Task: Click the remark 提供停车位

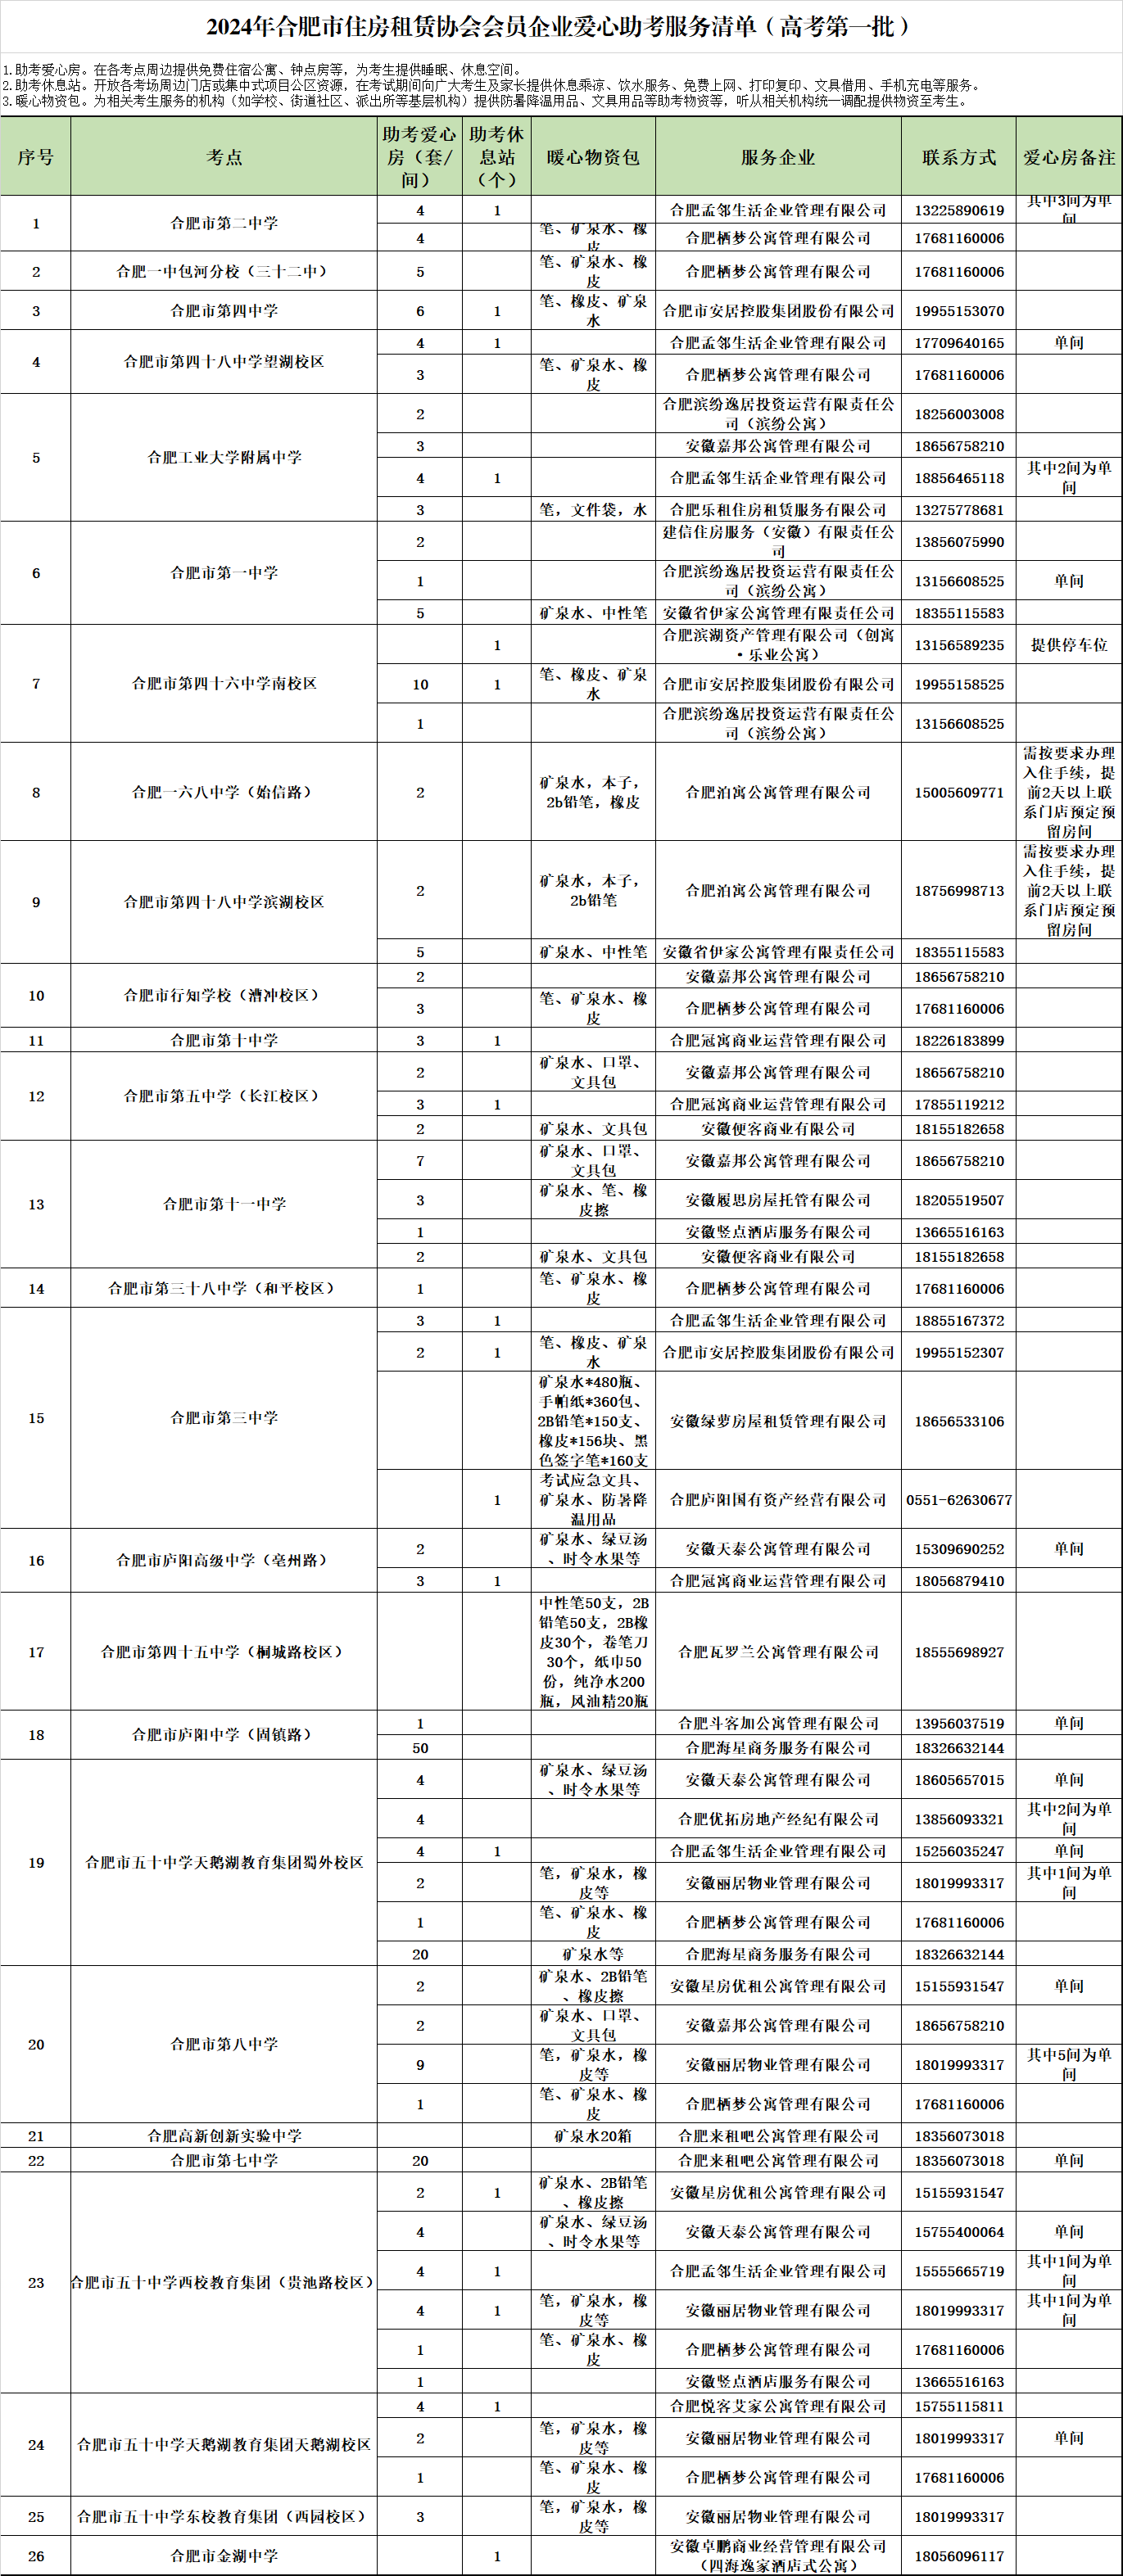Action: [1069, 645]
